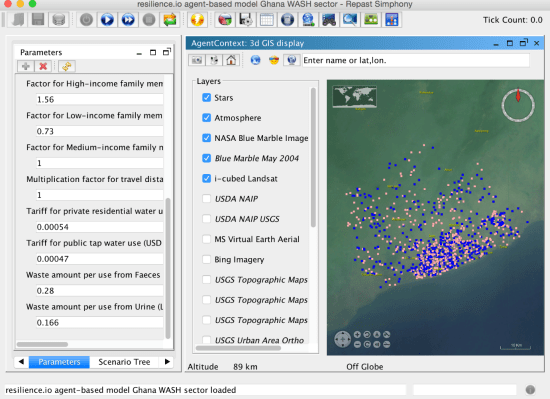Click the right arrow beside Scenario Tree tab
The height and width of the screenshot is (399, 550).
tap(167, 361)
